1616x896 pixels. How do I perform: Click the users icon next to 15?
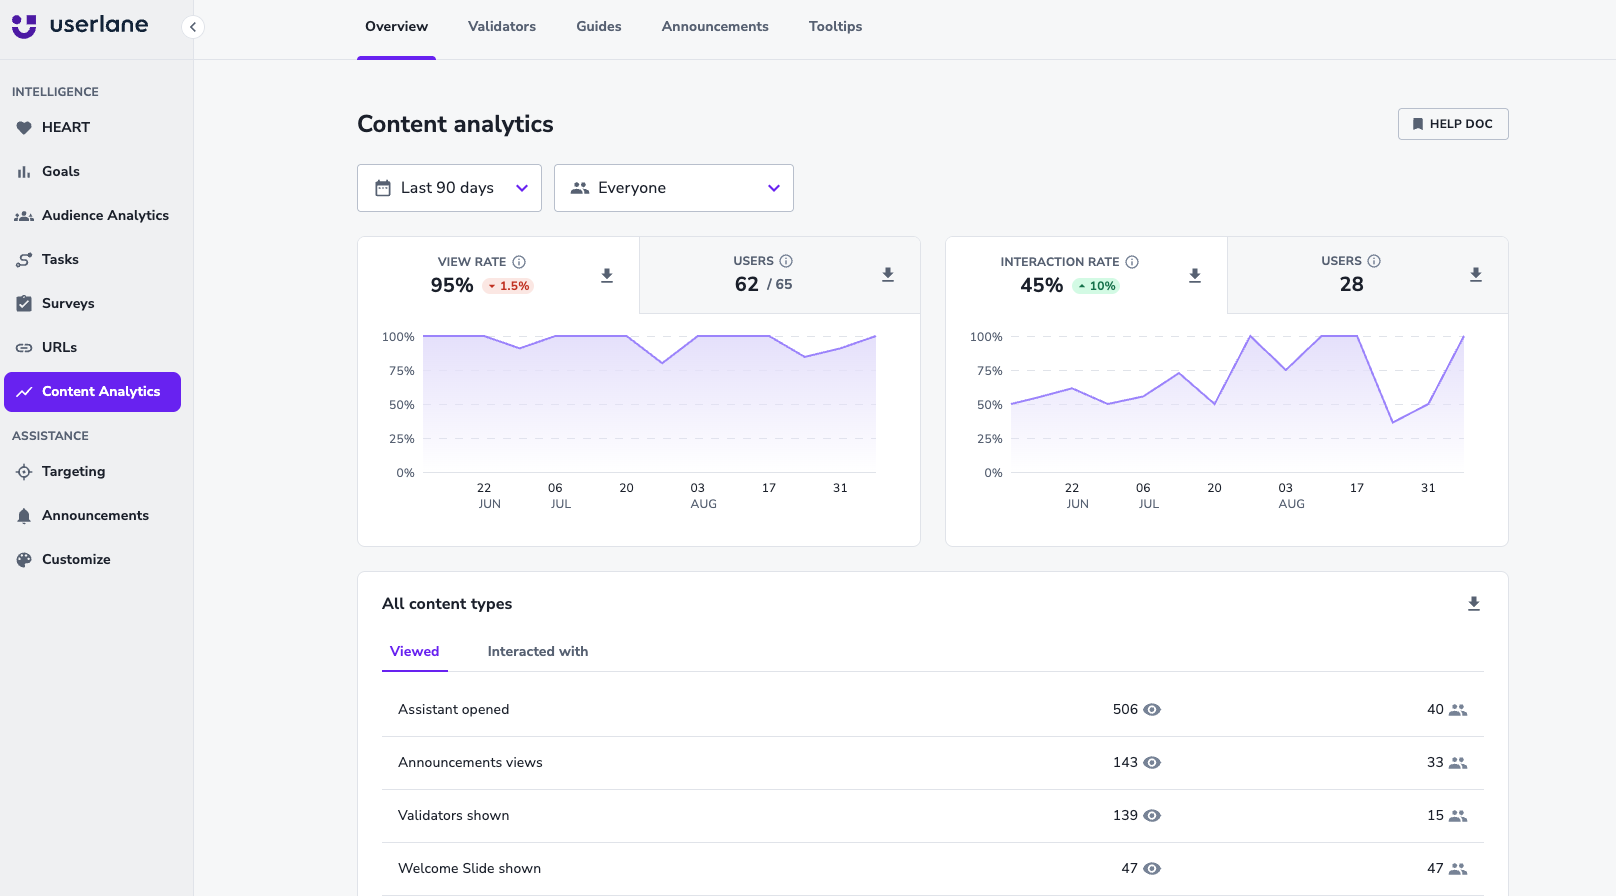1458,816
